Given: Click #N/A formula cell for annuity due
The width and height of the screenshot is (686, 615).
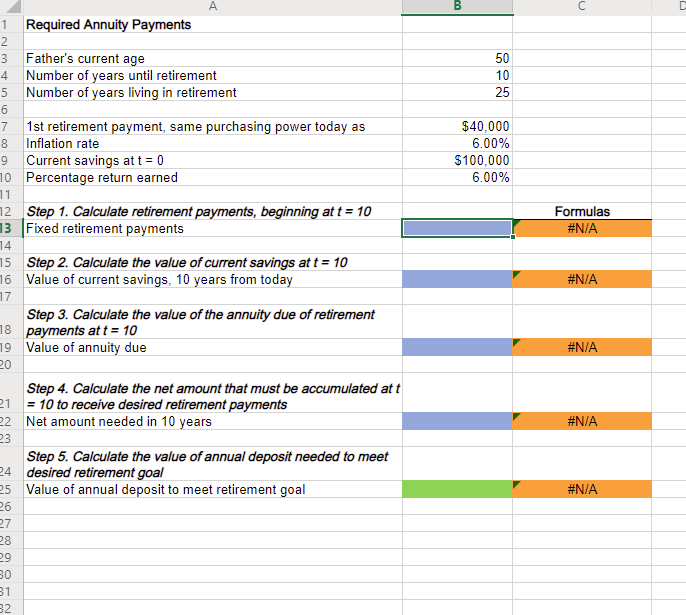Looking at the screenshot, I should 582,347.
